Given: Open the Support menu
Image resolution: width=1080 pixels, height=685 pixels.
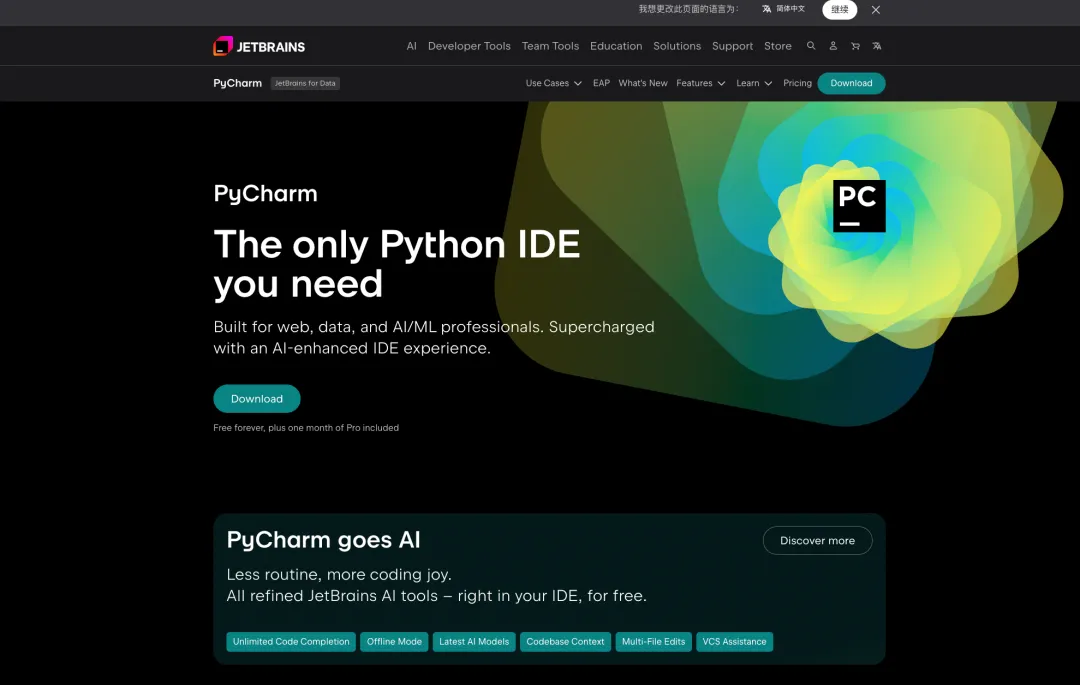Looking at the screenshot, I should [x=732, y=46].
